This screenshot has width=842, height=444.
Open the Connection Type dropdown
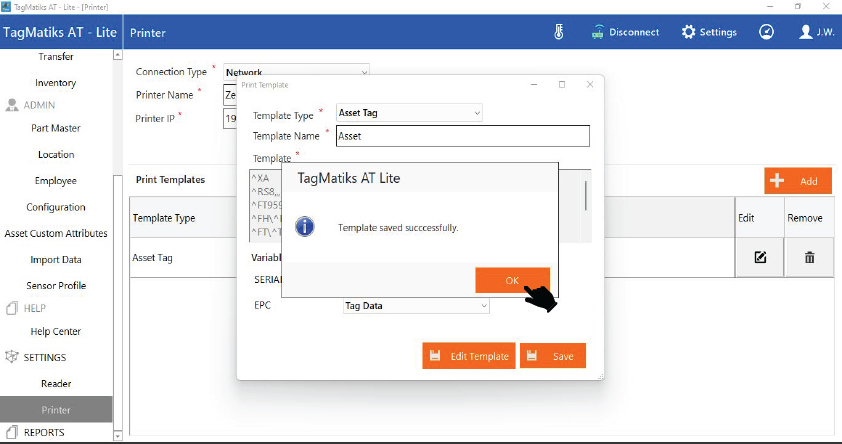[363, 72]
